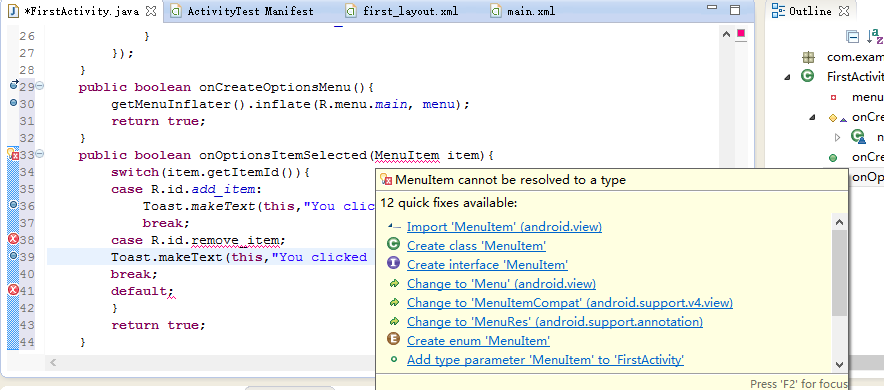Minimize the editor area
884x390 pixels.
tap(712, 8)
